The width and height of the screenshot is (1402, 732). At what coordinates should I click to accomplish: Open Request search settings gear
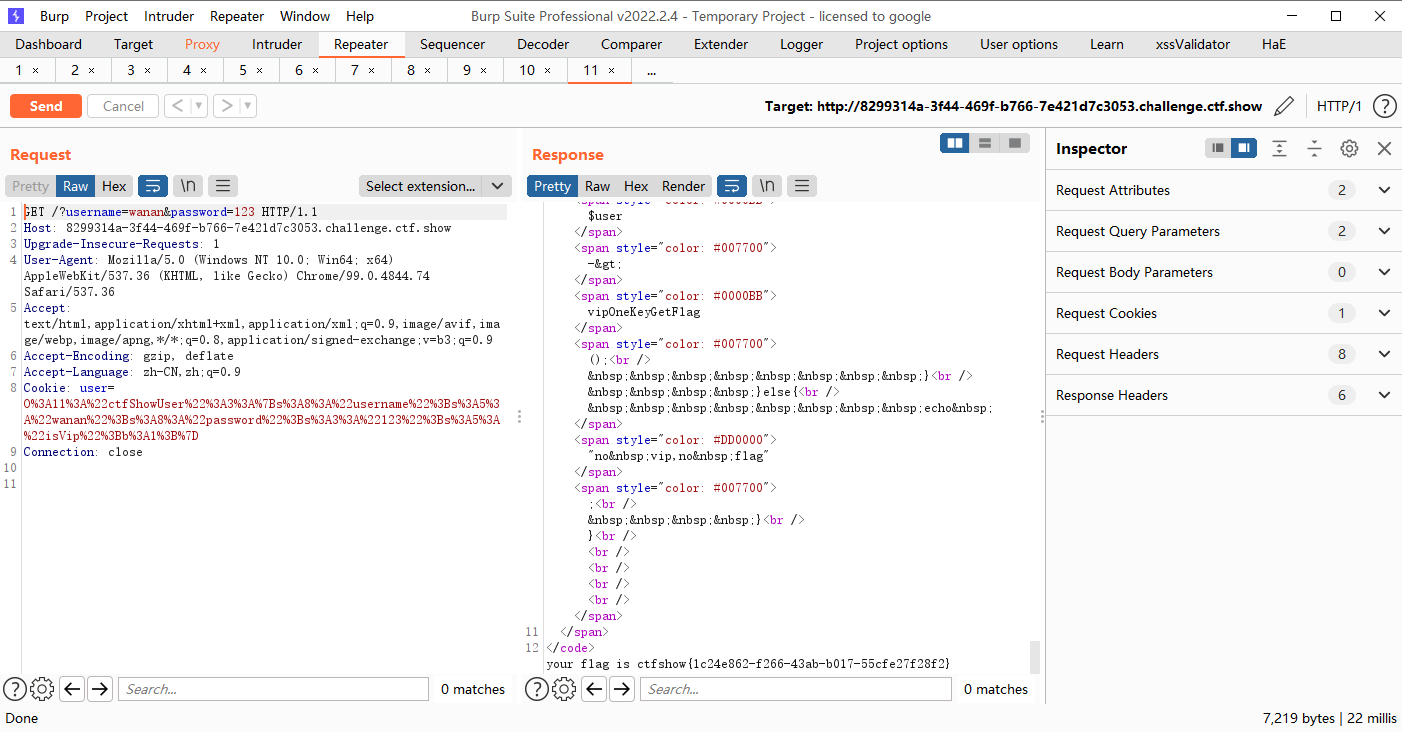[x=42, y=688]
